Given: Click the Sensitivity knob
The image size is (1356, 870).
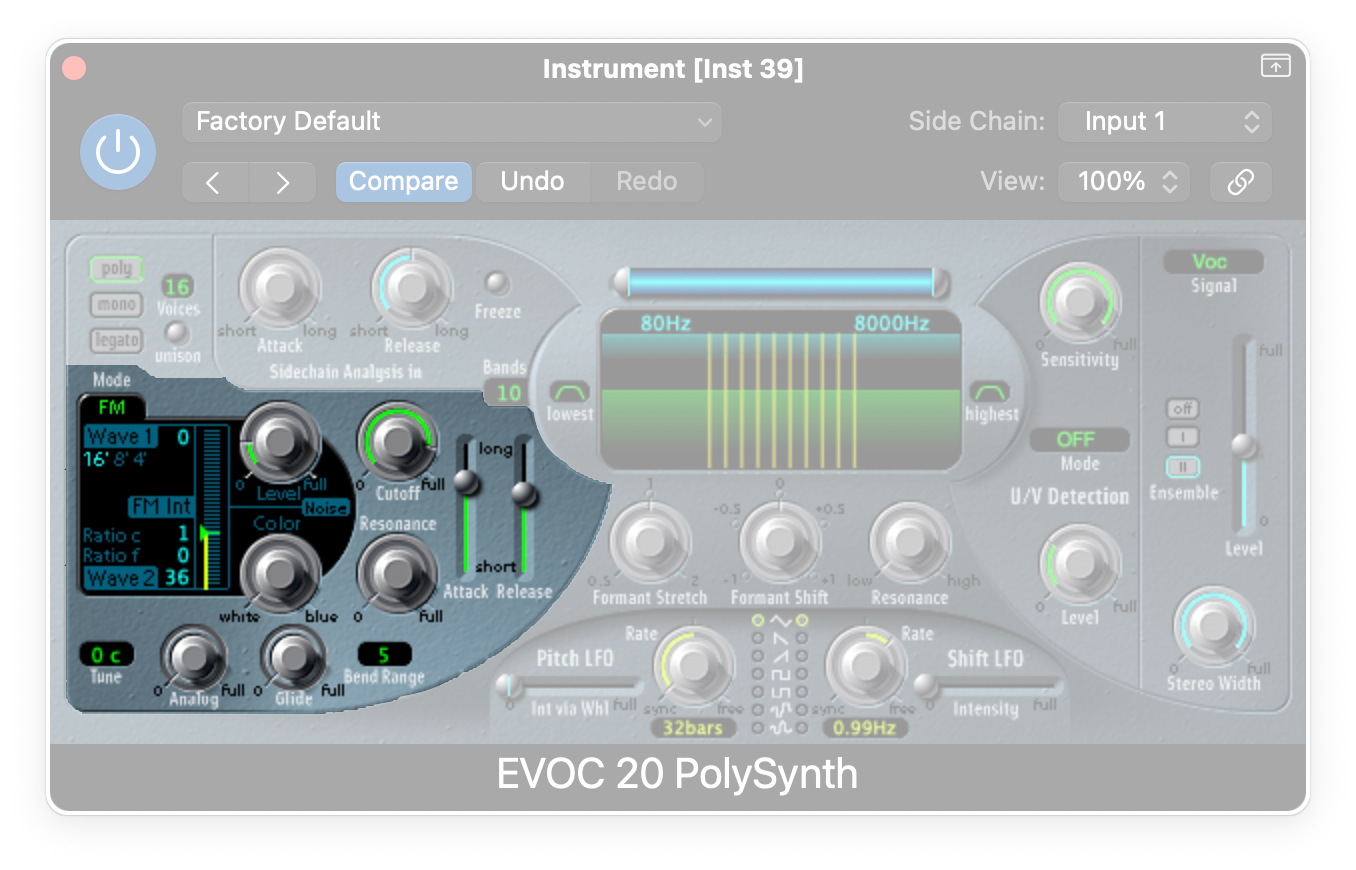Looking at the screenshot, I should click(x=1080, y=303).
